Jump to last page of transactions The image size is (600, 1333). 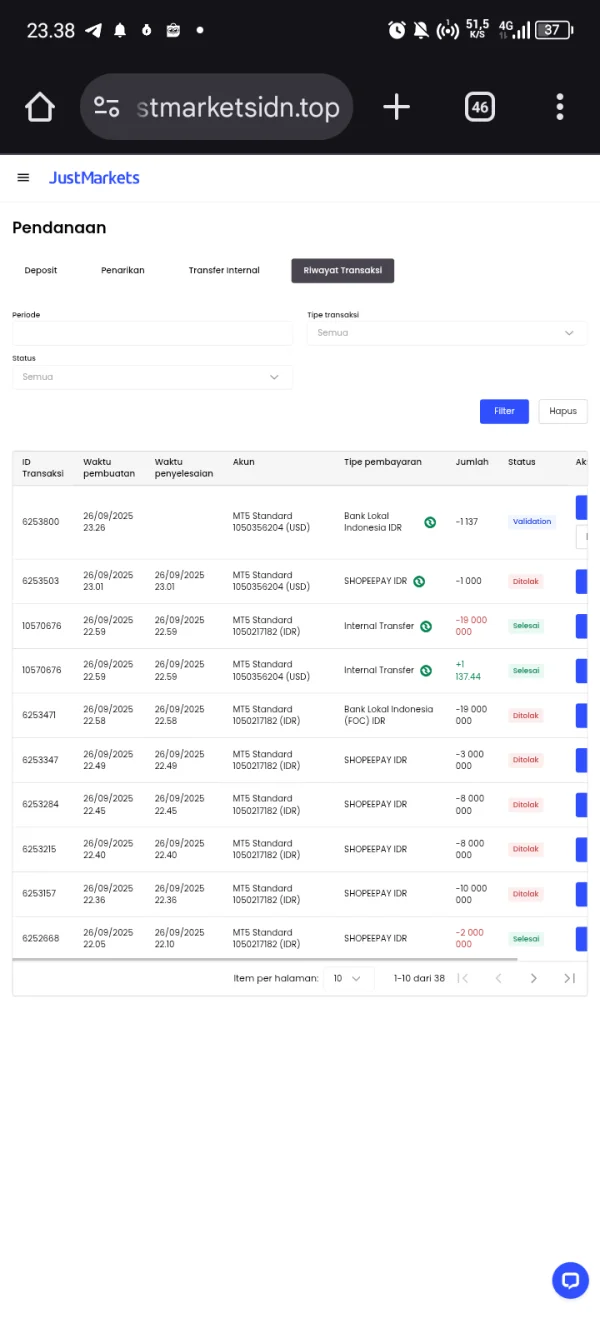click(569, 978)
